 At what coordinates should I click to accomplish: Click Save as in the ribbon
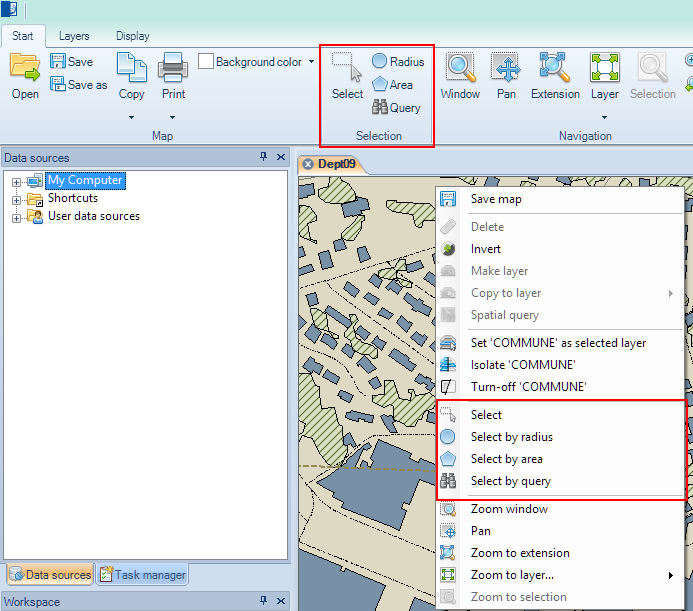(x=79, y=85)
